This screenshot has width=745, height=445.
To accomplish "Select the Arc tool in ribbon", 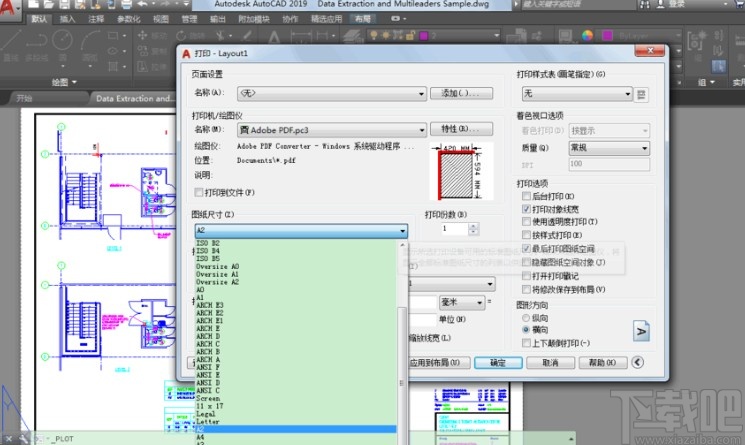I will tap(90, 42).
